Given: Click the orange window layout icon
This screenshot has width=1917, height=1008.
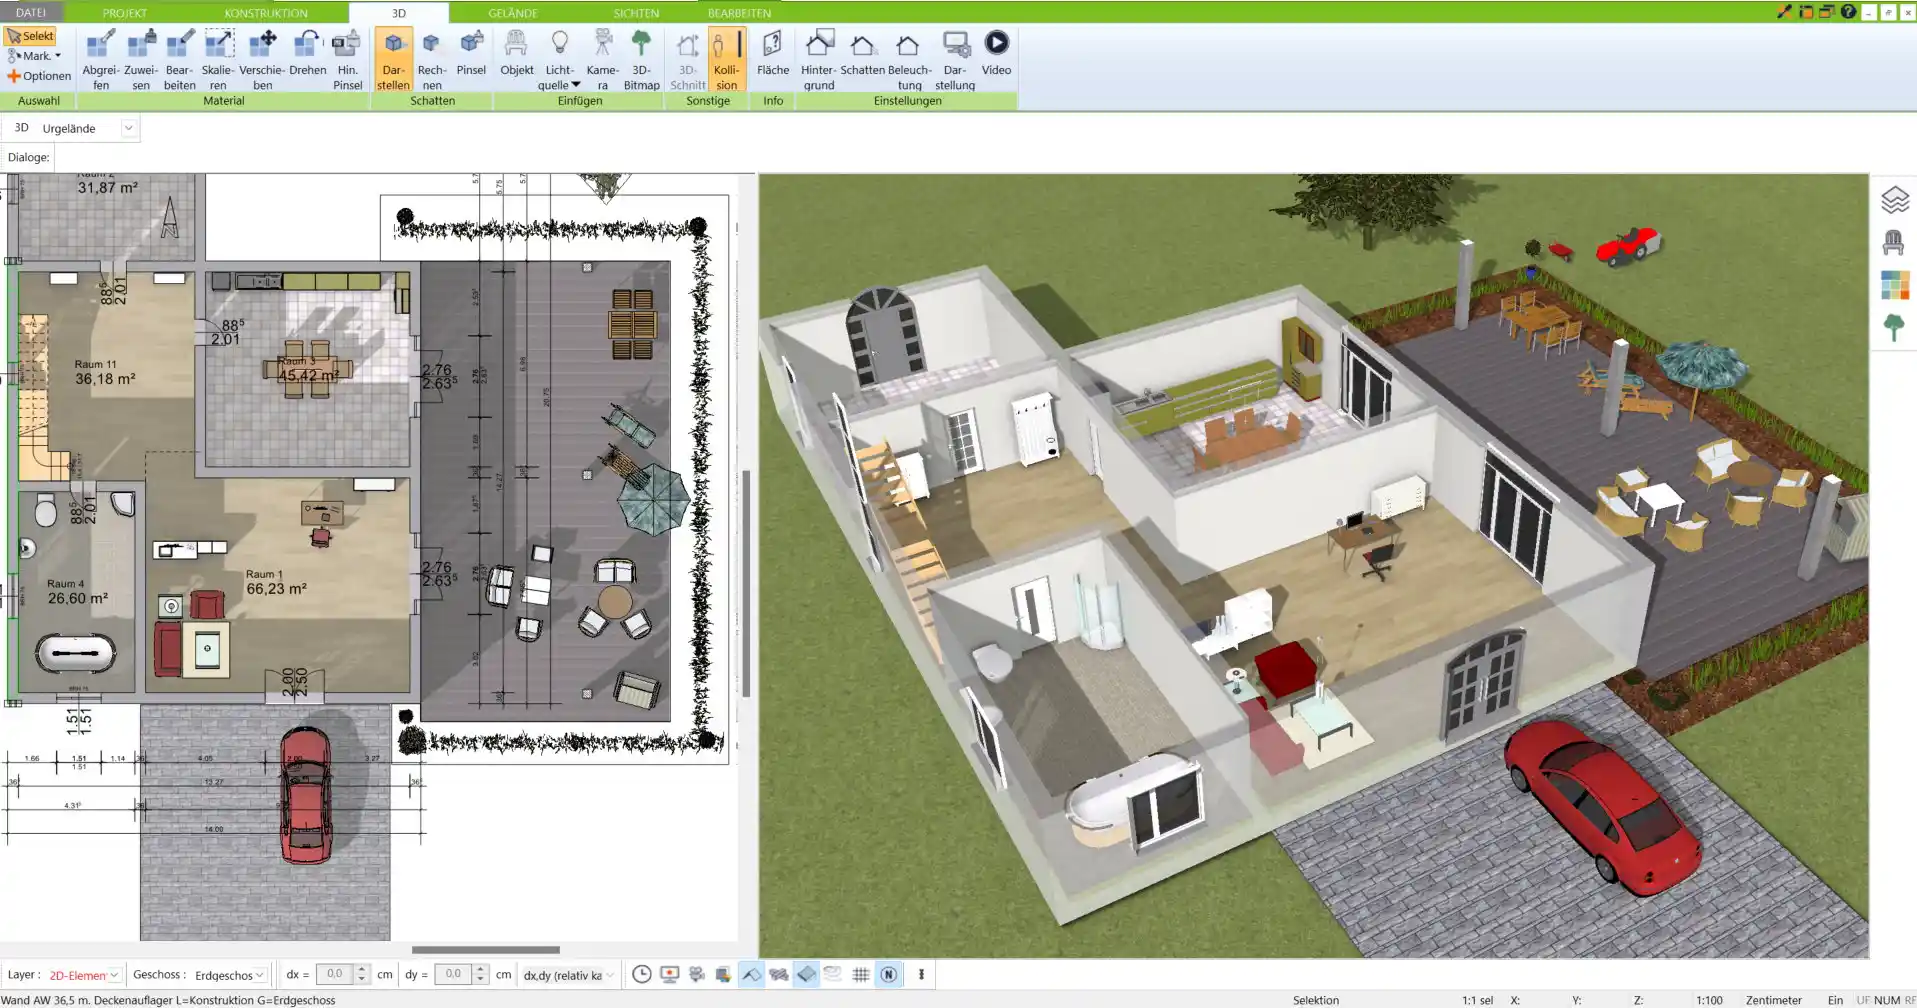Looking at the screenshot, I should (x=1806, y=12).
